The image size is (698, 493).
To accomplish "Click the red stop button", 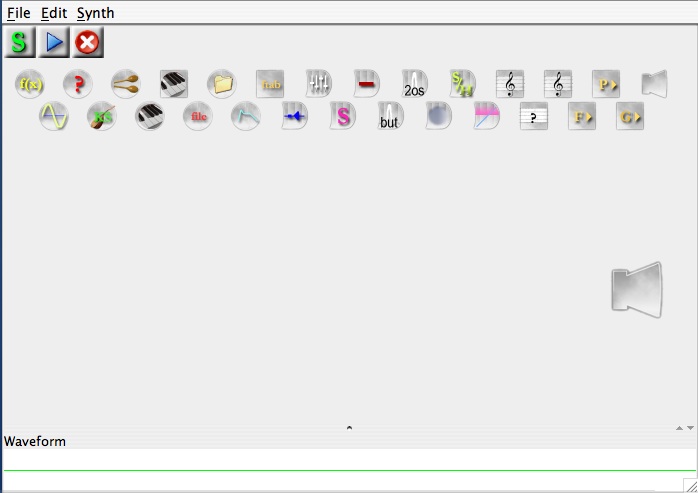I will pos(88,42).
